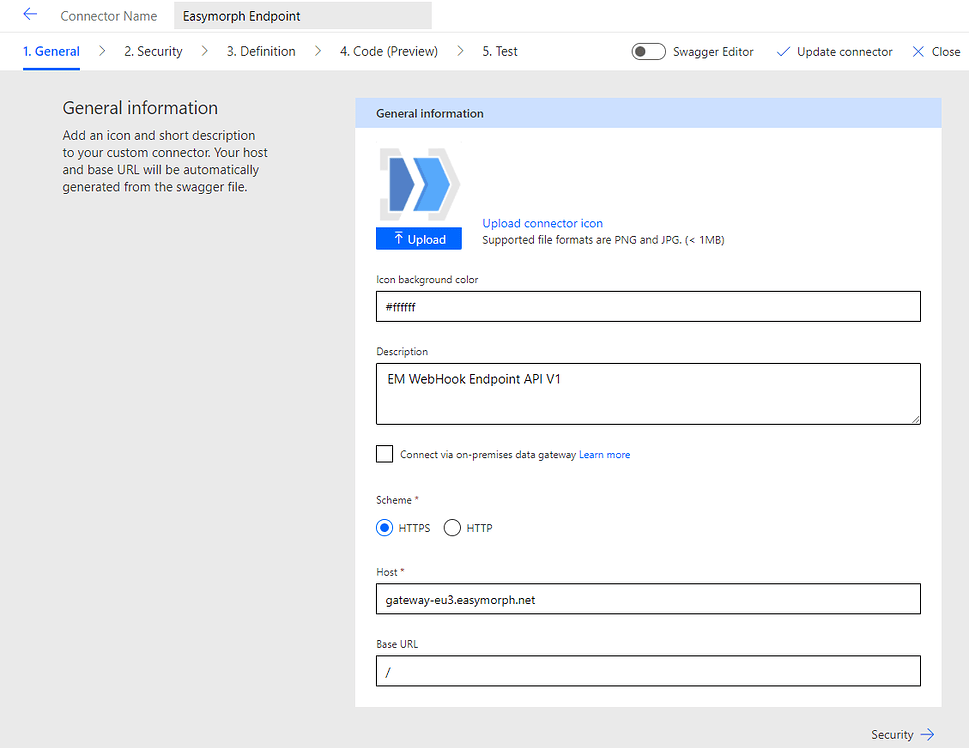Enable Connect via on-premises data gateway
The image size is (969, 748).
pyautogui.click(x=384, y=453)
